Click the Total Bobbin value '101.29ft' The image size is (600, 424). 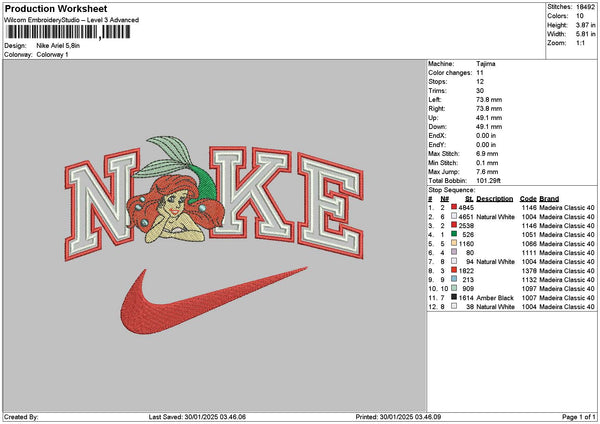coord(488,181)
